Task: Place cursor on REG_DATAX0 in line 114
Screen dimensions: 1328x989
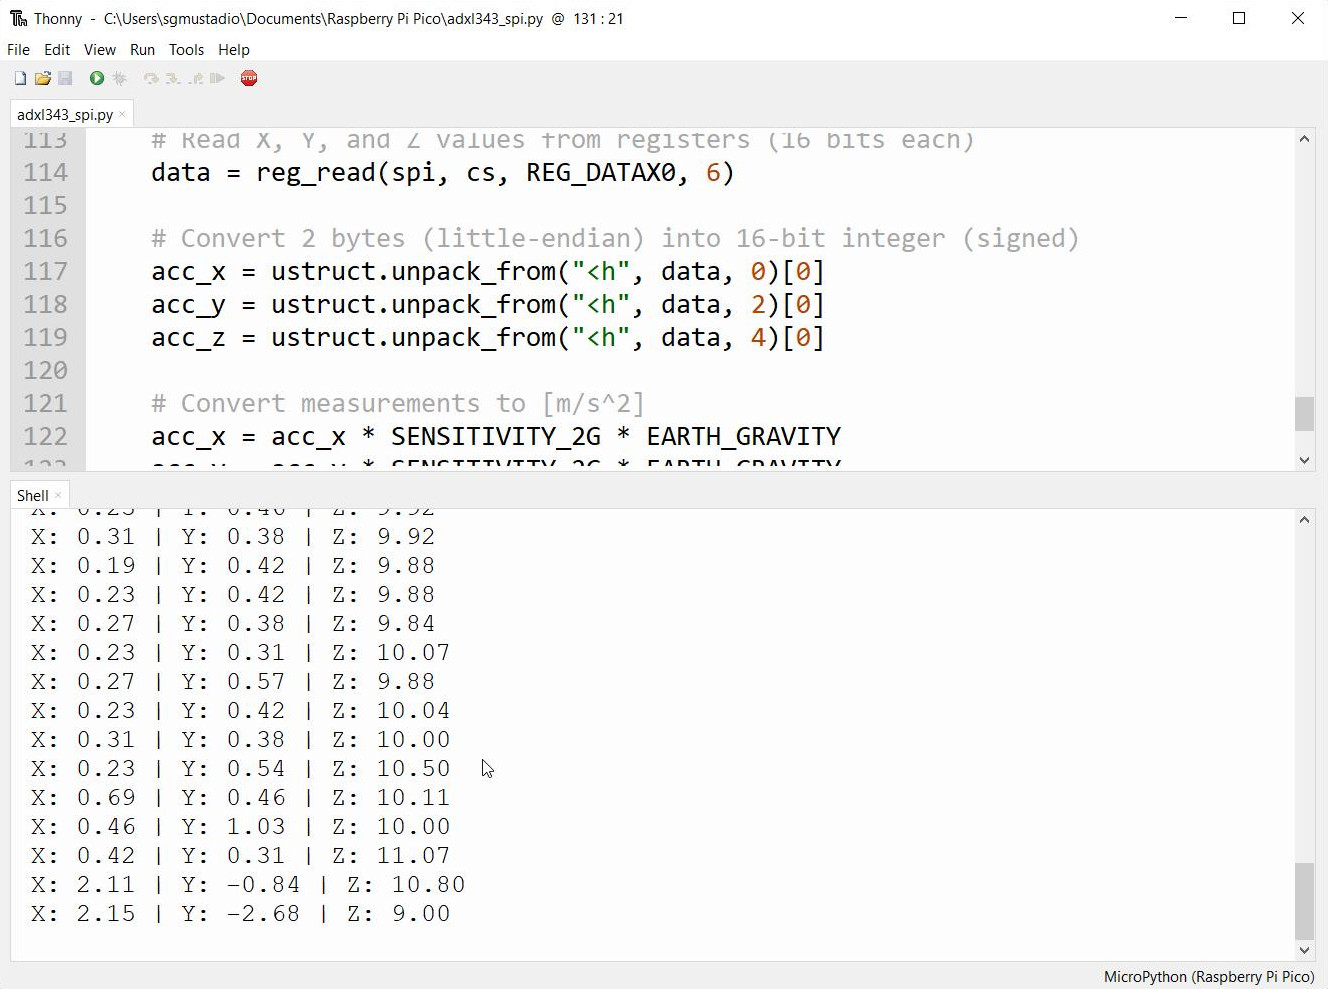Action: (x=601, y=172)
